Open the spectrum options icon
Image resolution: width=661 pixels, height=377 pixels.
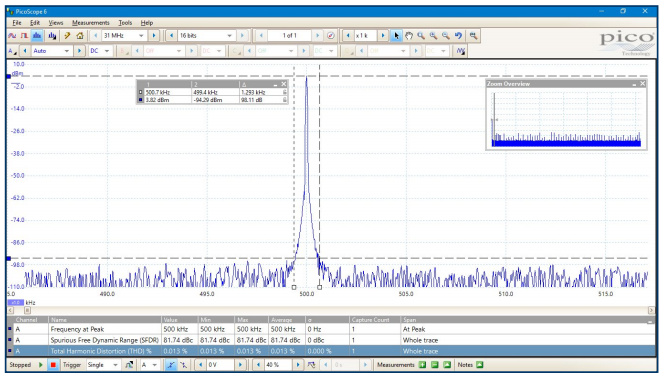click(x=52, y=36)
